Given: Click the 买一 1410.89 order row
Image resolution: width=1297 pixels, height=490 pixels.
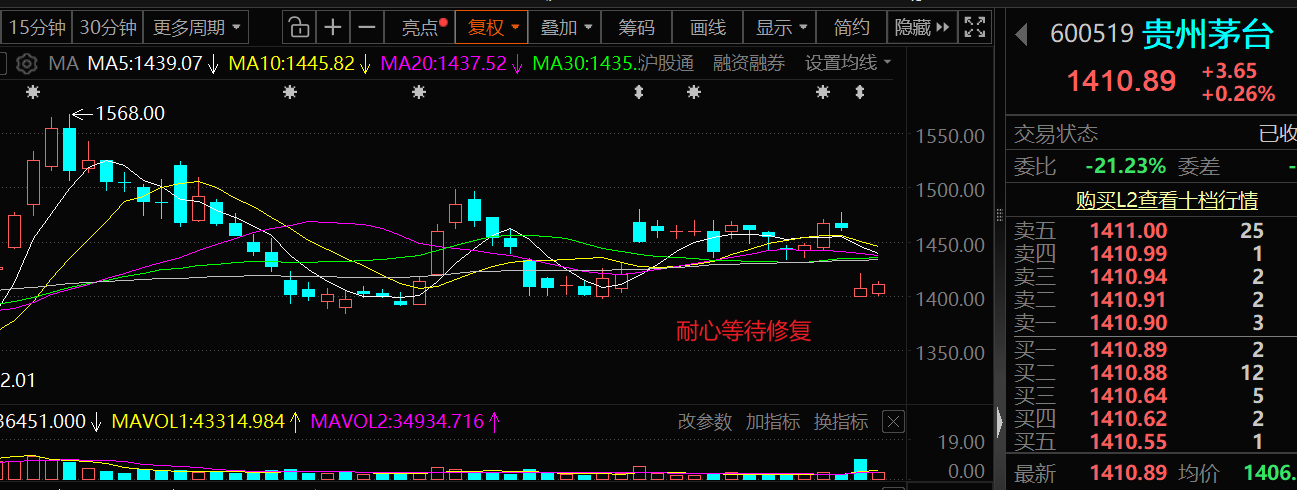Looking at the screenshot, I should click(x=1152, y=350).
